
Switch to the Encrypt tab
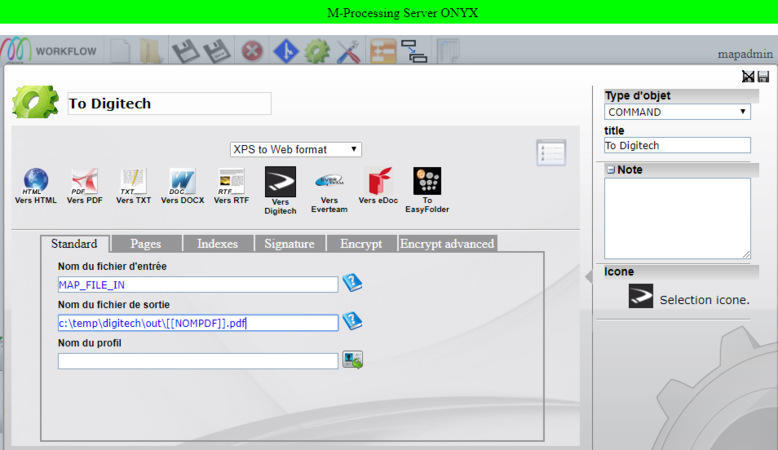(x=361, y=244)
